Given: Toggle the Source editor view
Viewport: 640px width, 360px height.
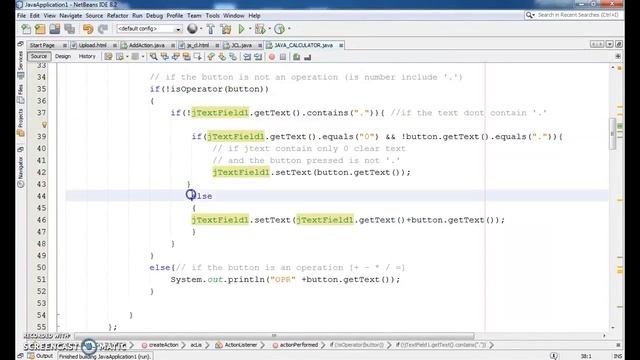Looking at the screenshot, I should tap(39, 56).
